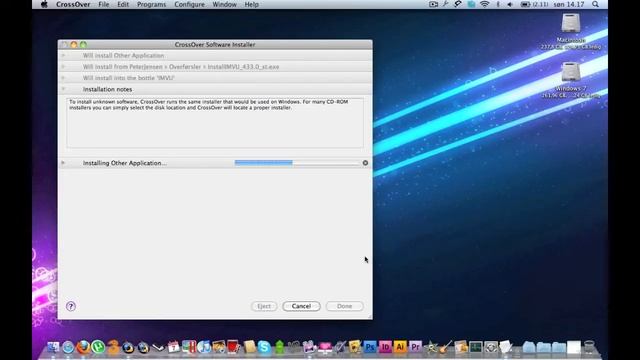
Task: Open Photoshop from the Dock
Action: [x=370, y=347]
